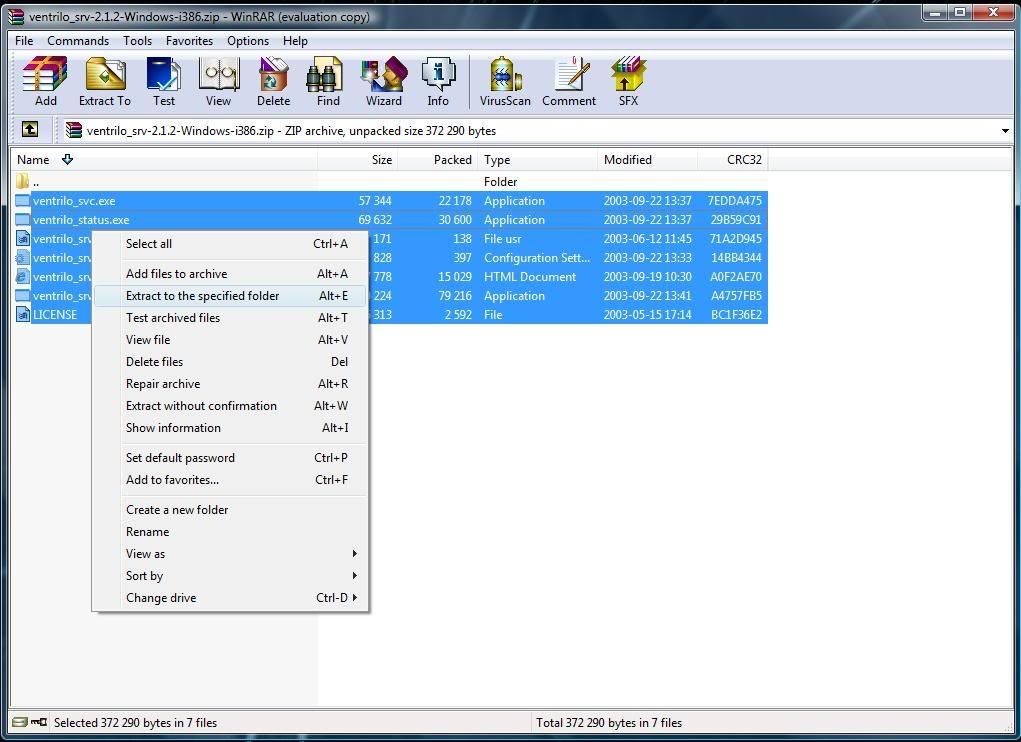Click the CRC32 value 7EDDA475
This screenshot has width=1021, height=742.
(x=734, y=200)
